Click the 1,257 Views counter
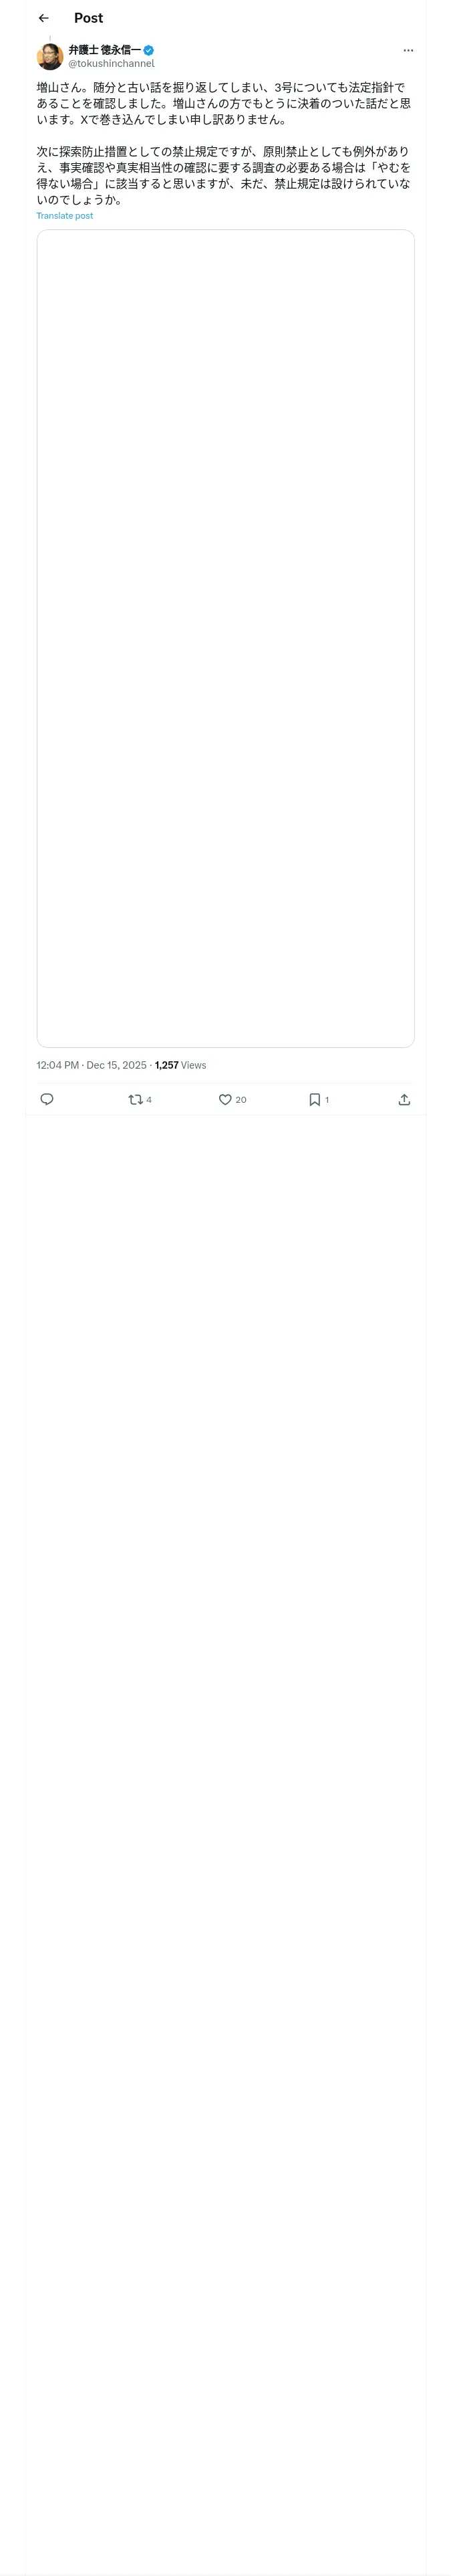Viewport: 451px width, 2576px height. click(181, 1065)
